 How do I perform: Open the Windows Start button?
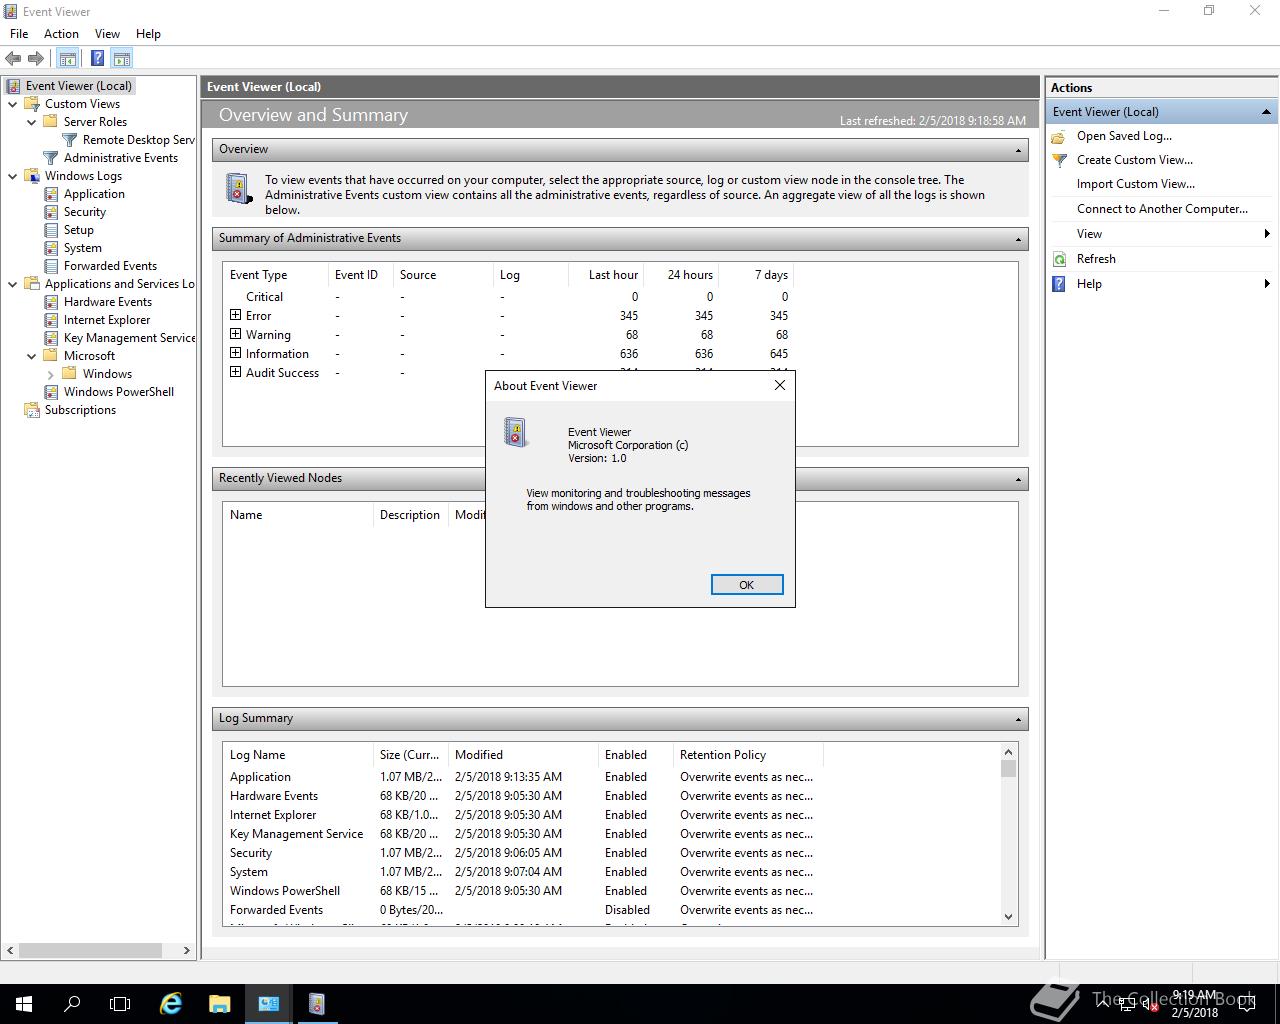pyautogui.click(x=24, y=1004)
